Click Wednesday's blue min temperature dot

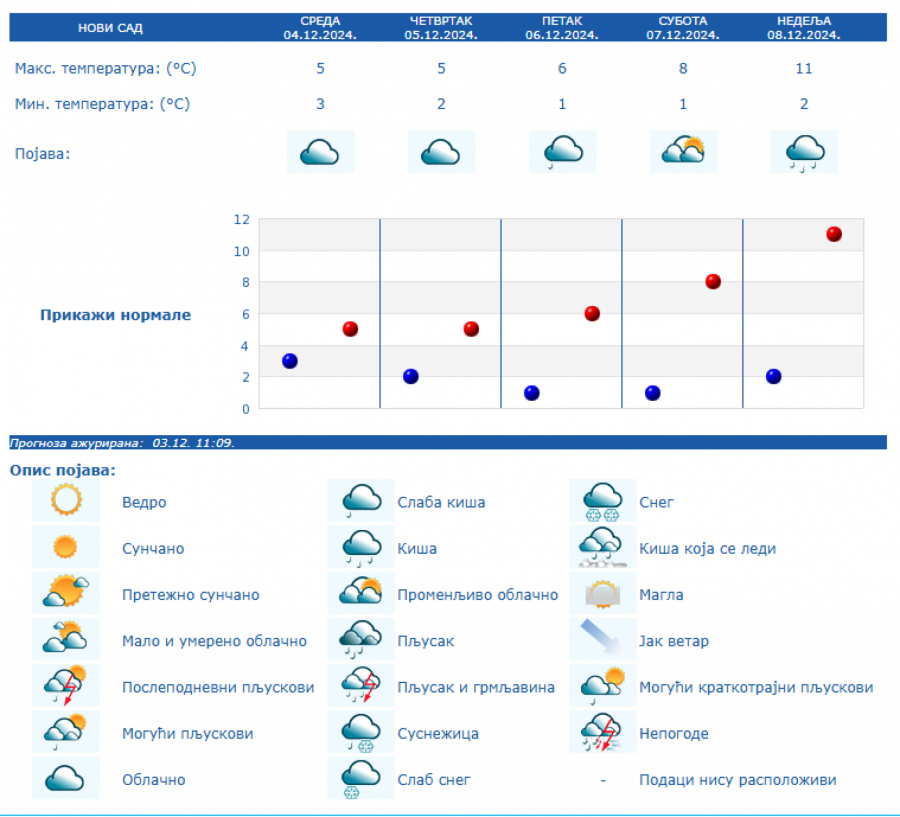coord(290,361)
